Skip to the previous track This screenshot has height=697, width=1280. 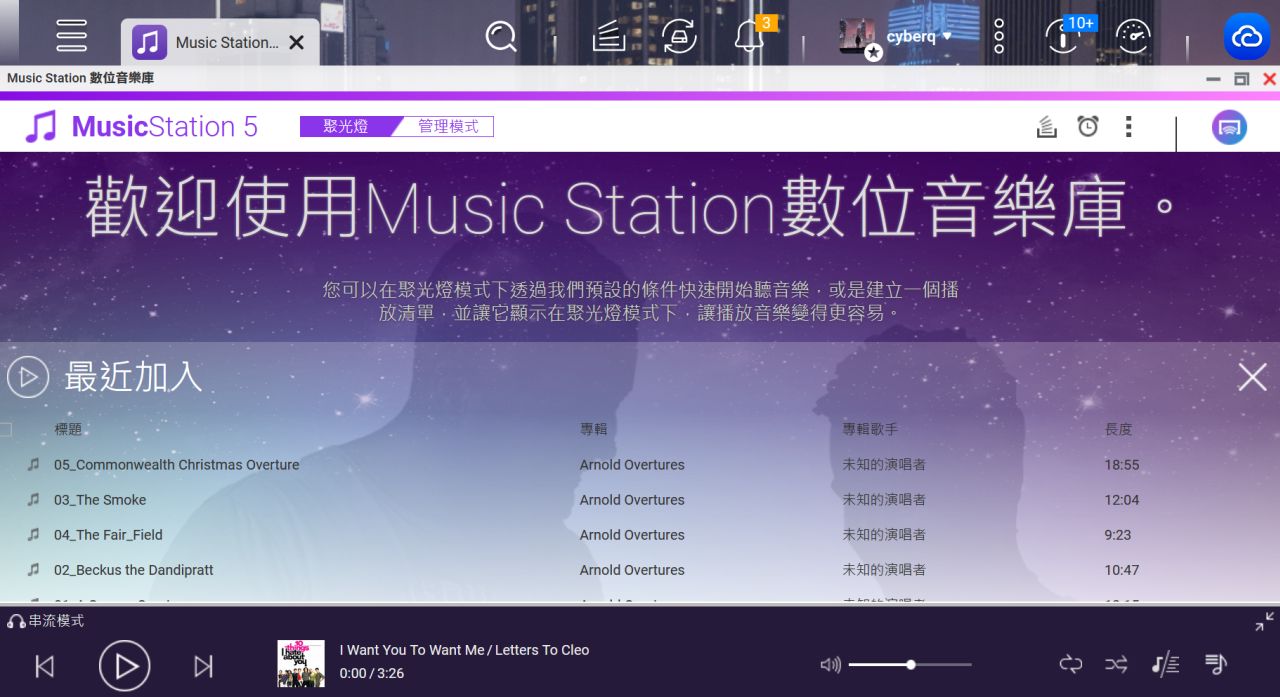[x=45, y=666]
